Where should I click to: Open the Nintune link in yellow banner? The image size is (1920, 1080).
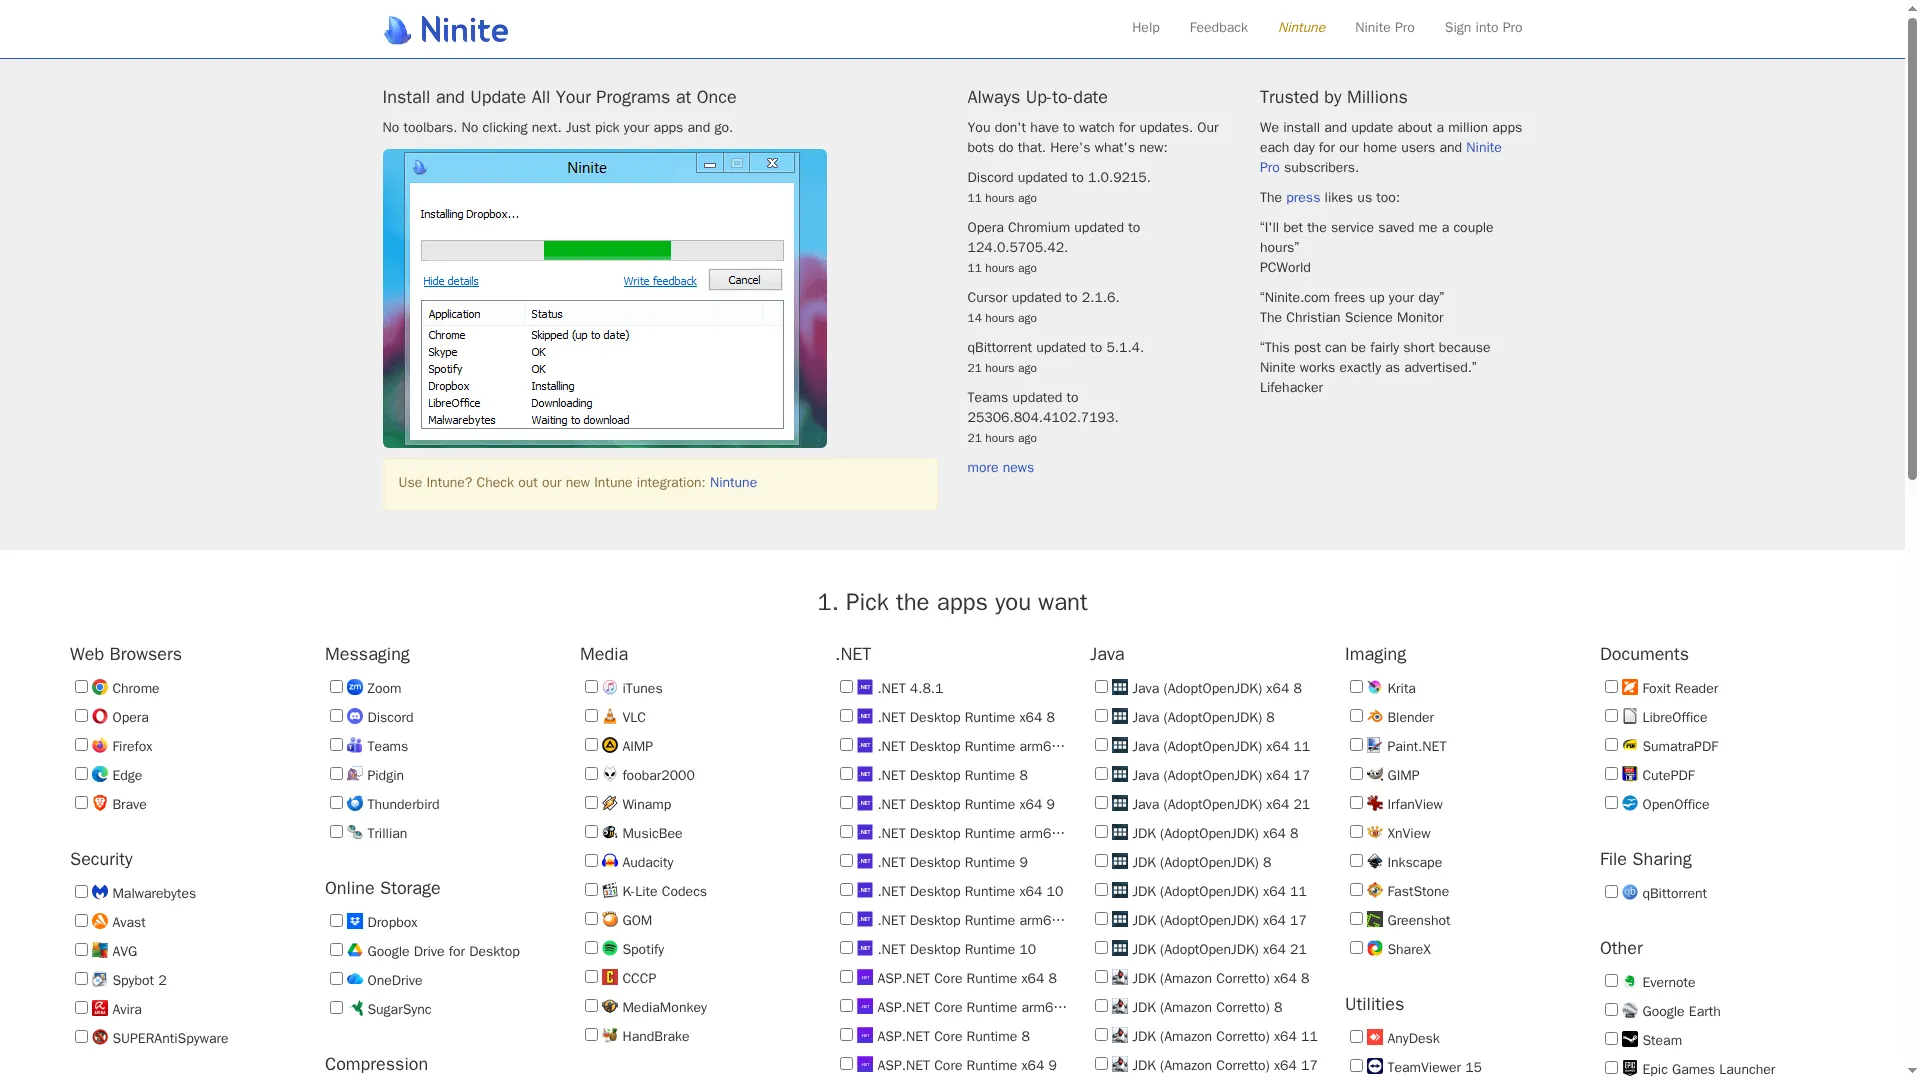click(733, 483)
